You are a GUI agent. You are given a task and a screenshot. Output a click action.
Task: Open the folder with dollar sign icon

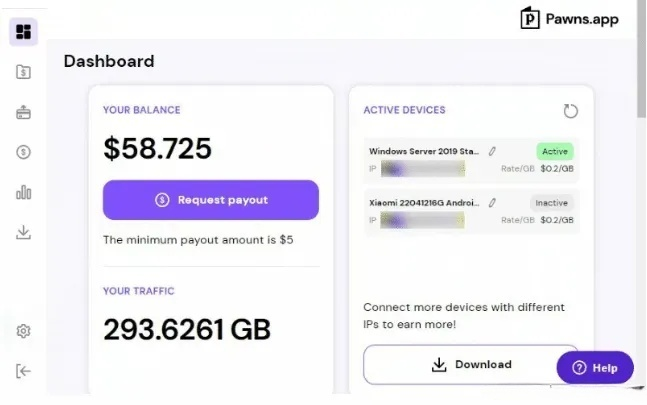(23, 72)
